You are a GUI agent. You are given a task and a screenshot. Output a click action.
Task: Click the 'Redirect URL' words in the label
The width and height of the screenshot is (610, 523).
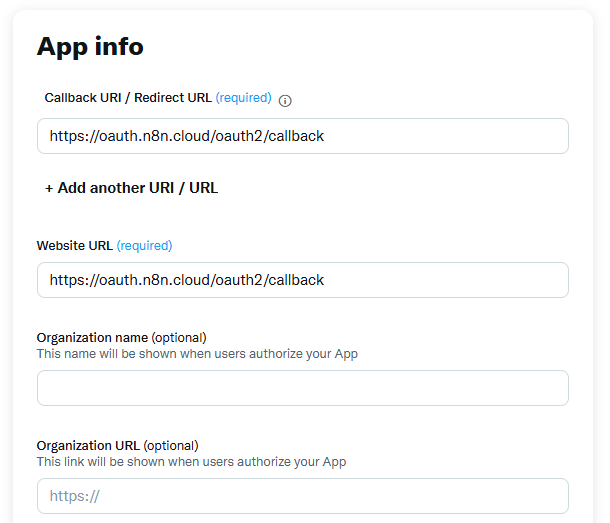[172, 98]
